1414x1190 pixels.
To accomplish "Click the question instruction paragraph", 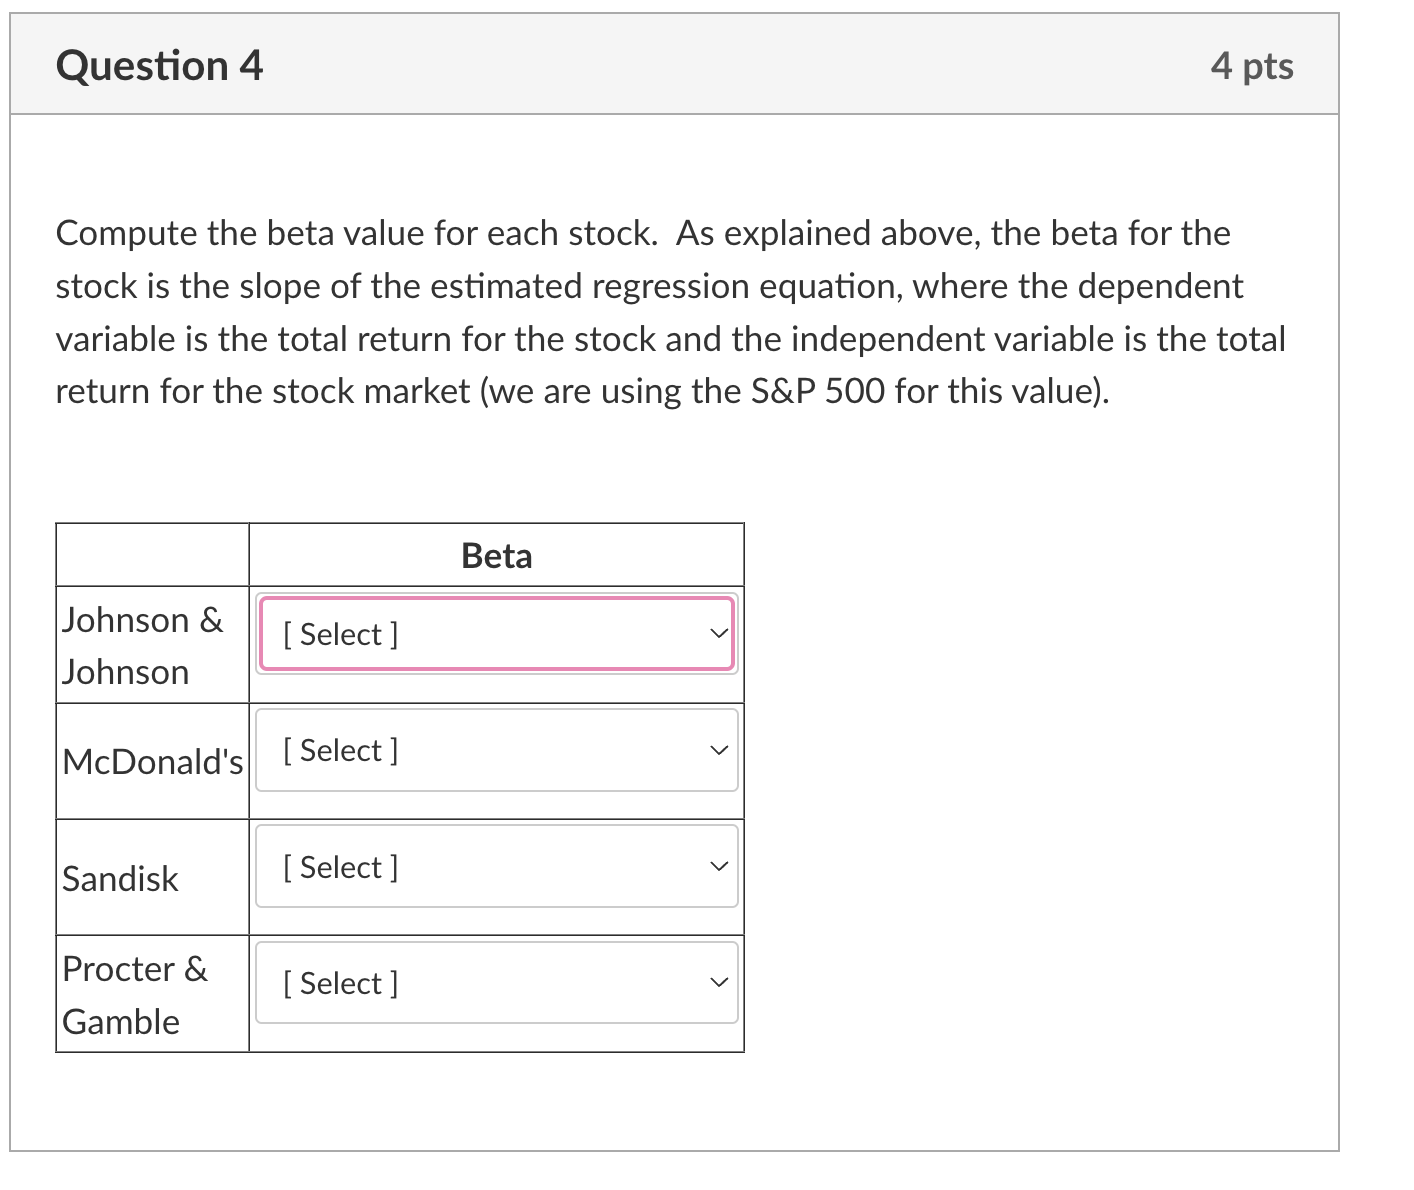I will [668, 311].
